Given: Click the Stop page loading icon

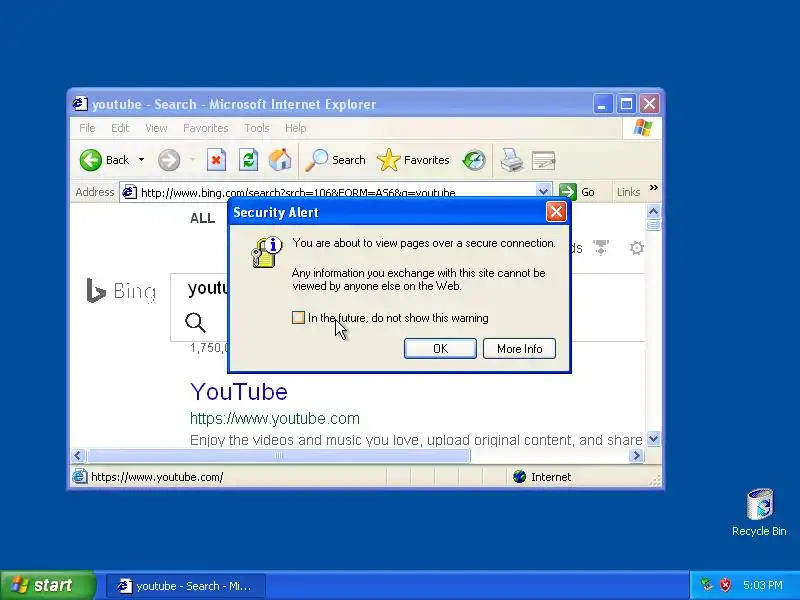Looking at the screenshot, I should point(216,160).
